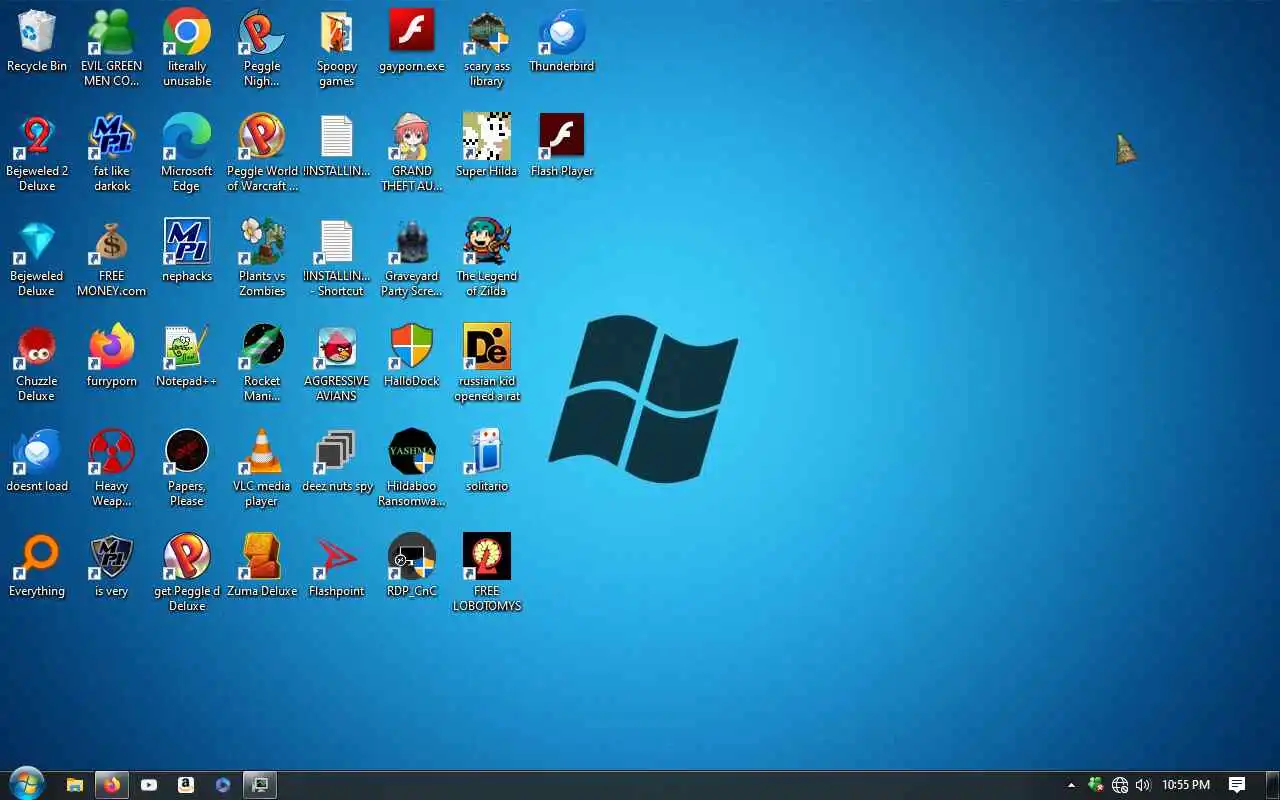Open the notification center icon
Screen dimensions: 1280x800
click(1237, 785)
